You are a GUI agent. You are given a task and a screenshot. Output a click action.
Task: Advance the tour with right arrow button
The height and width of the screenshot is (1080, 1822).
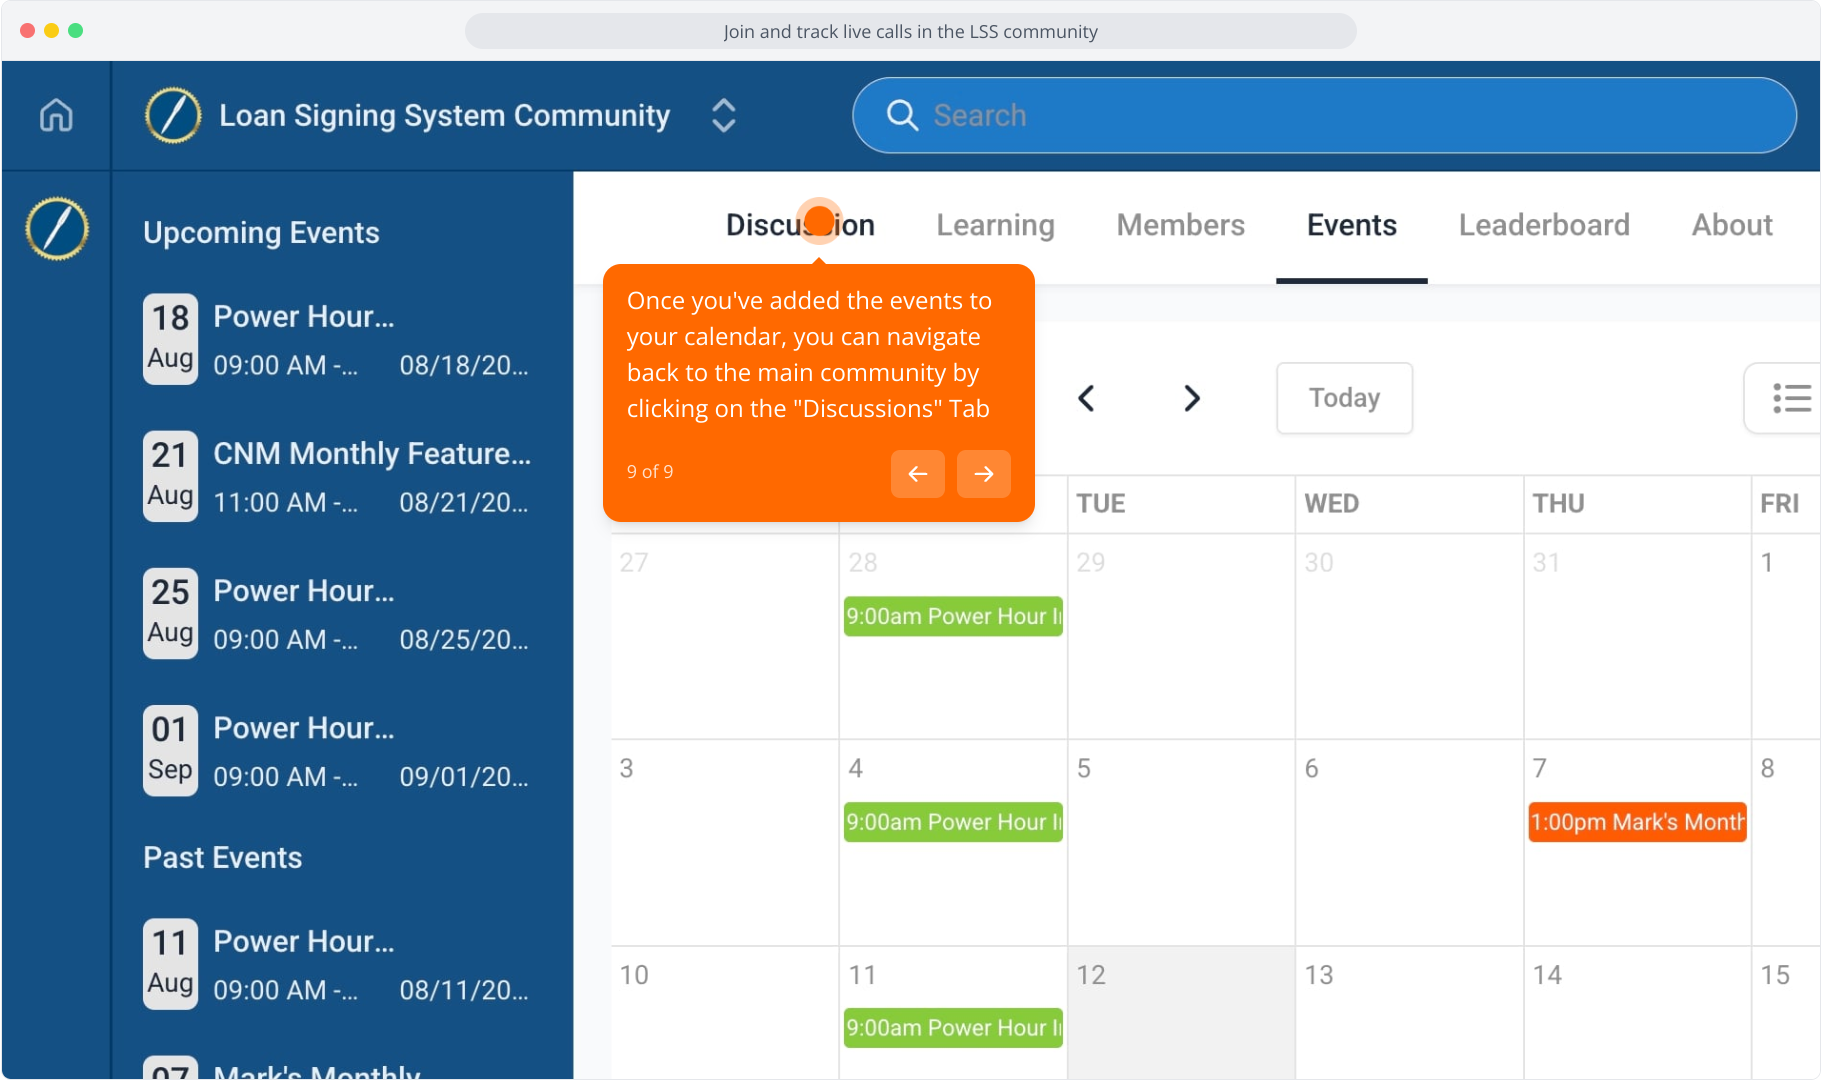(x=983, y=473)
